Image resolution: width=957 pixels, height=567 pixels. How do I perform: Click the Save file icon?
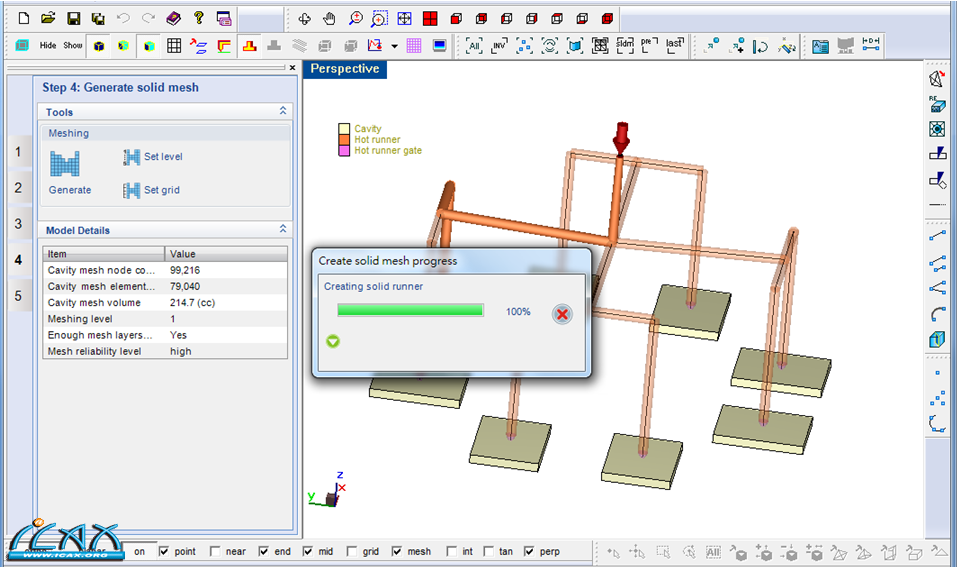click(x=73, y=18)
